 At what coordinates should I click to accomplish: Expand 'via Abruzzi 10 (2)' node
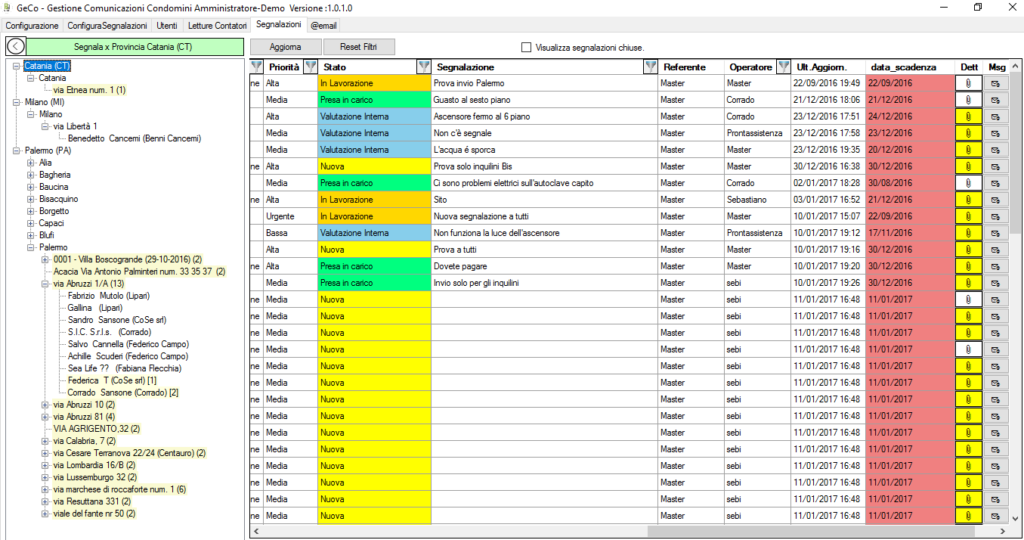click(45, 405)
